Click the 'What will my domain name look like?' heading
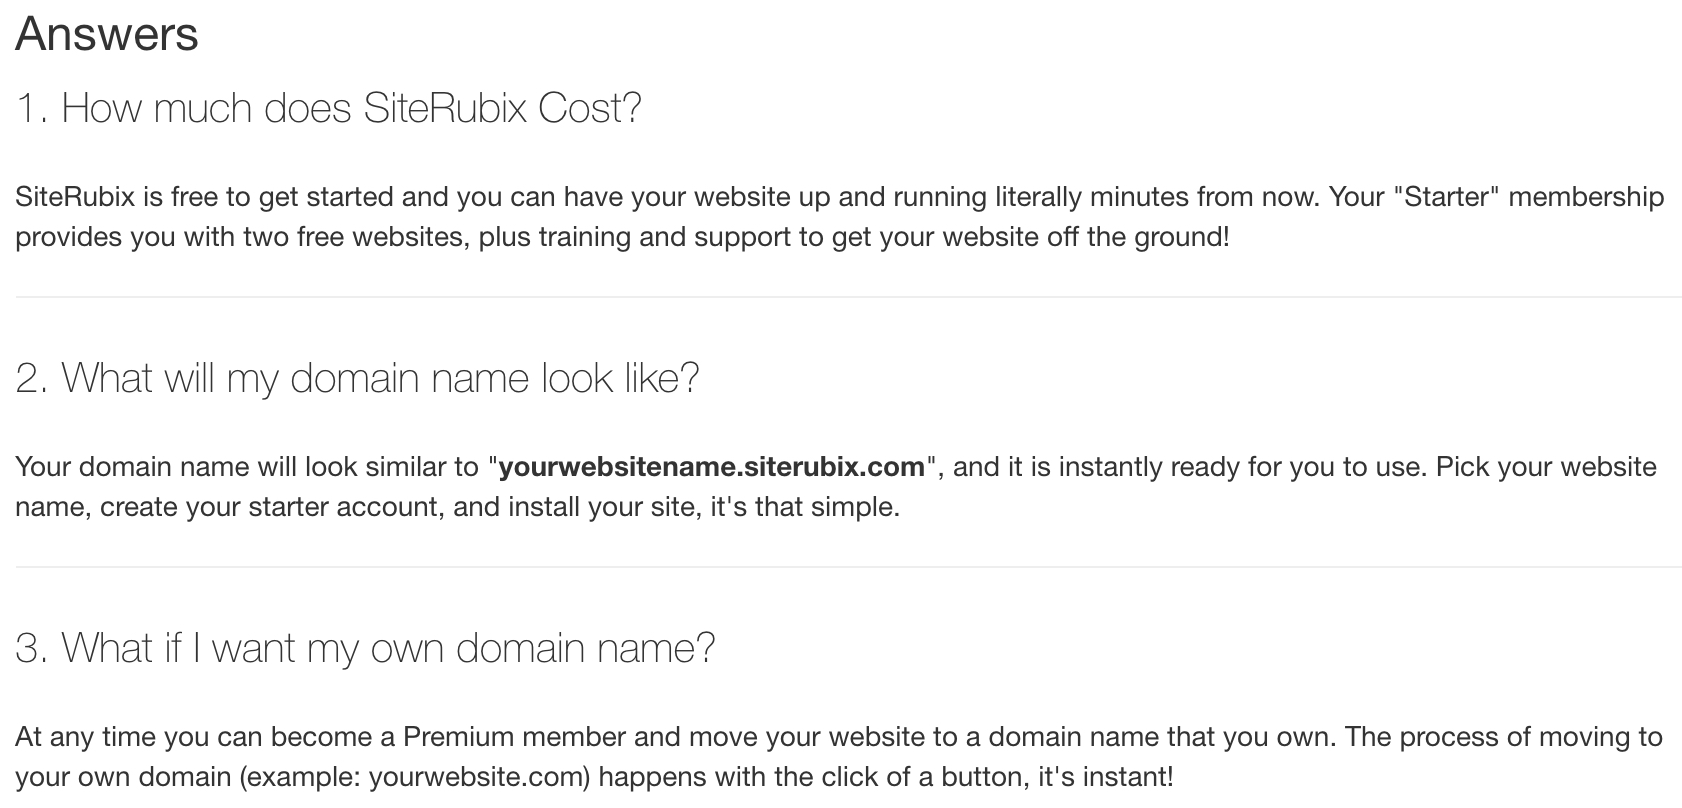Image resolution: width=1682 pixels, height=808 pixels. [358, 379]
